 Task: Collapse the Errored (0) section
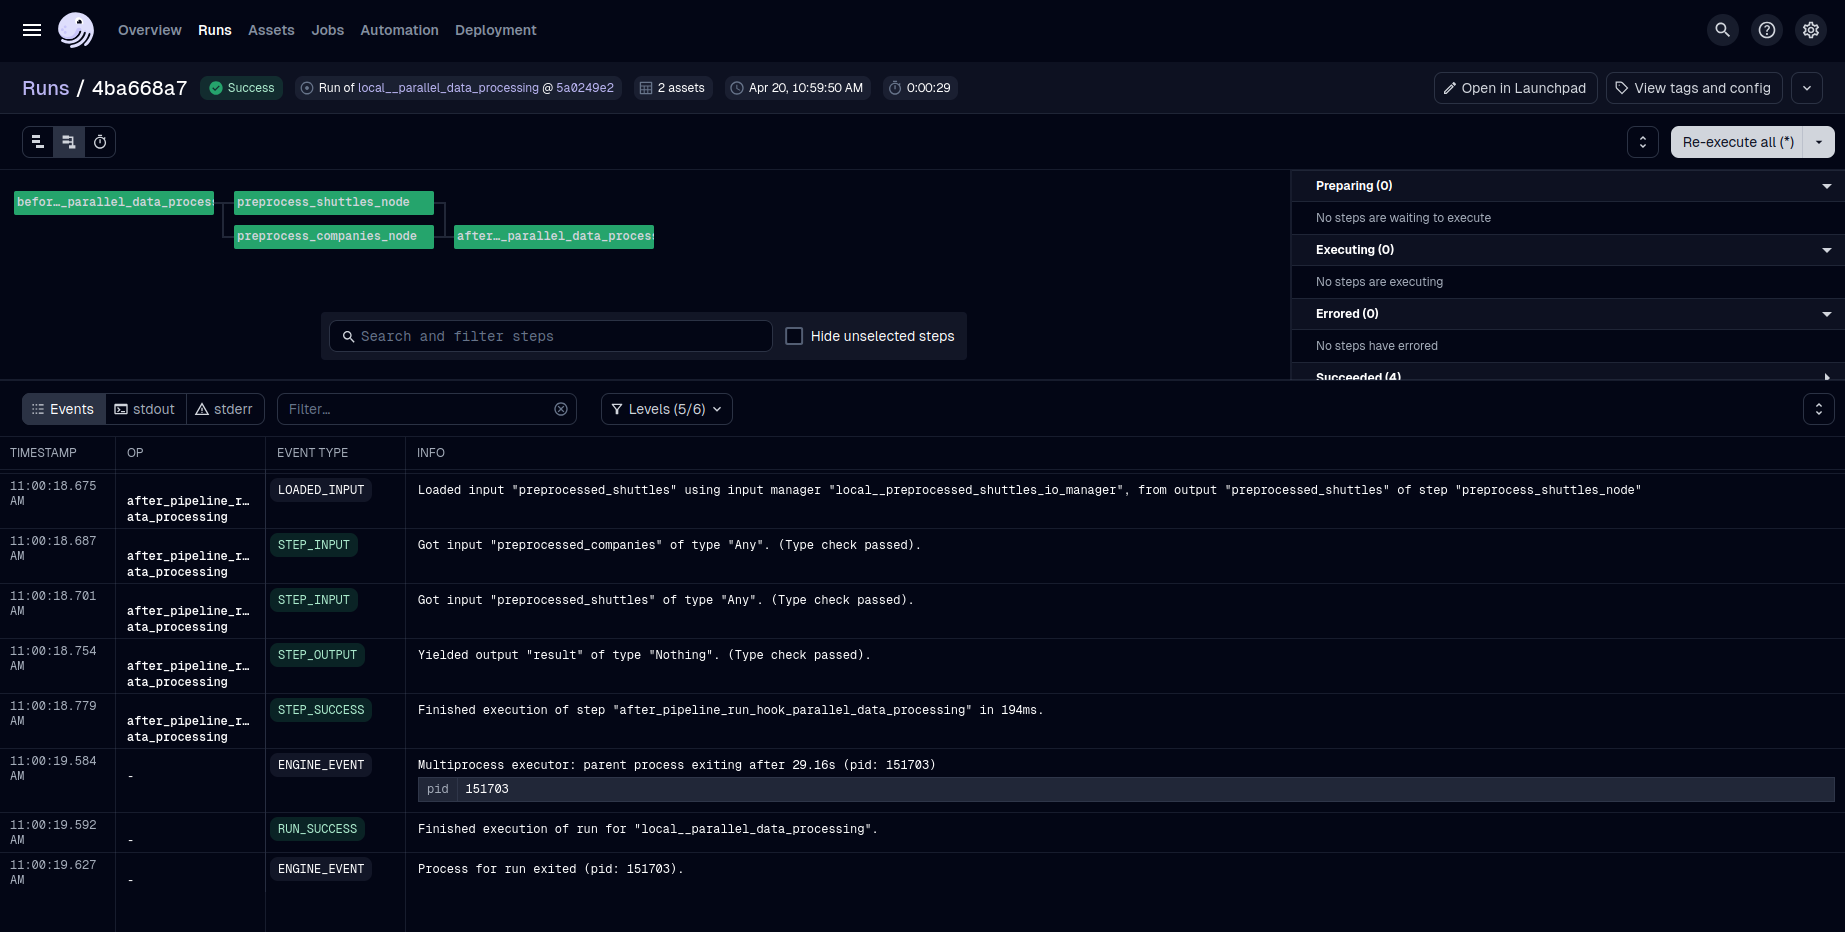pyautogui.click(x=1568, y=314)
